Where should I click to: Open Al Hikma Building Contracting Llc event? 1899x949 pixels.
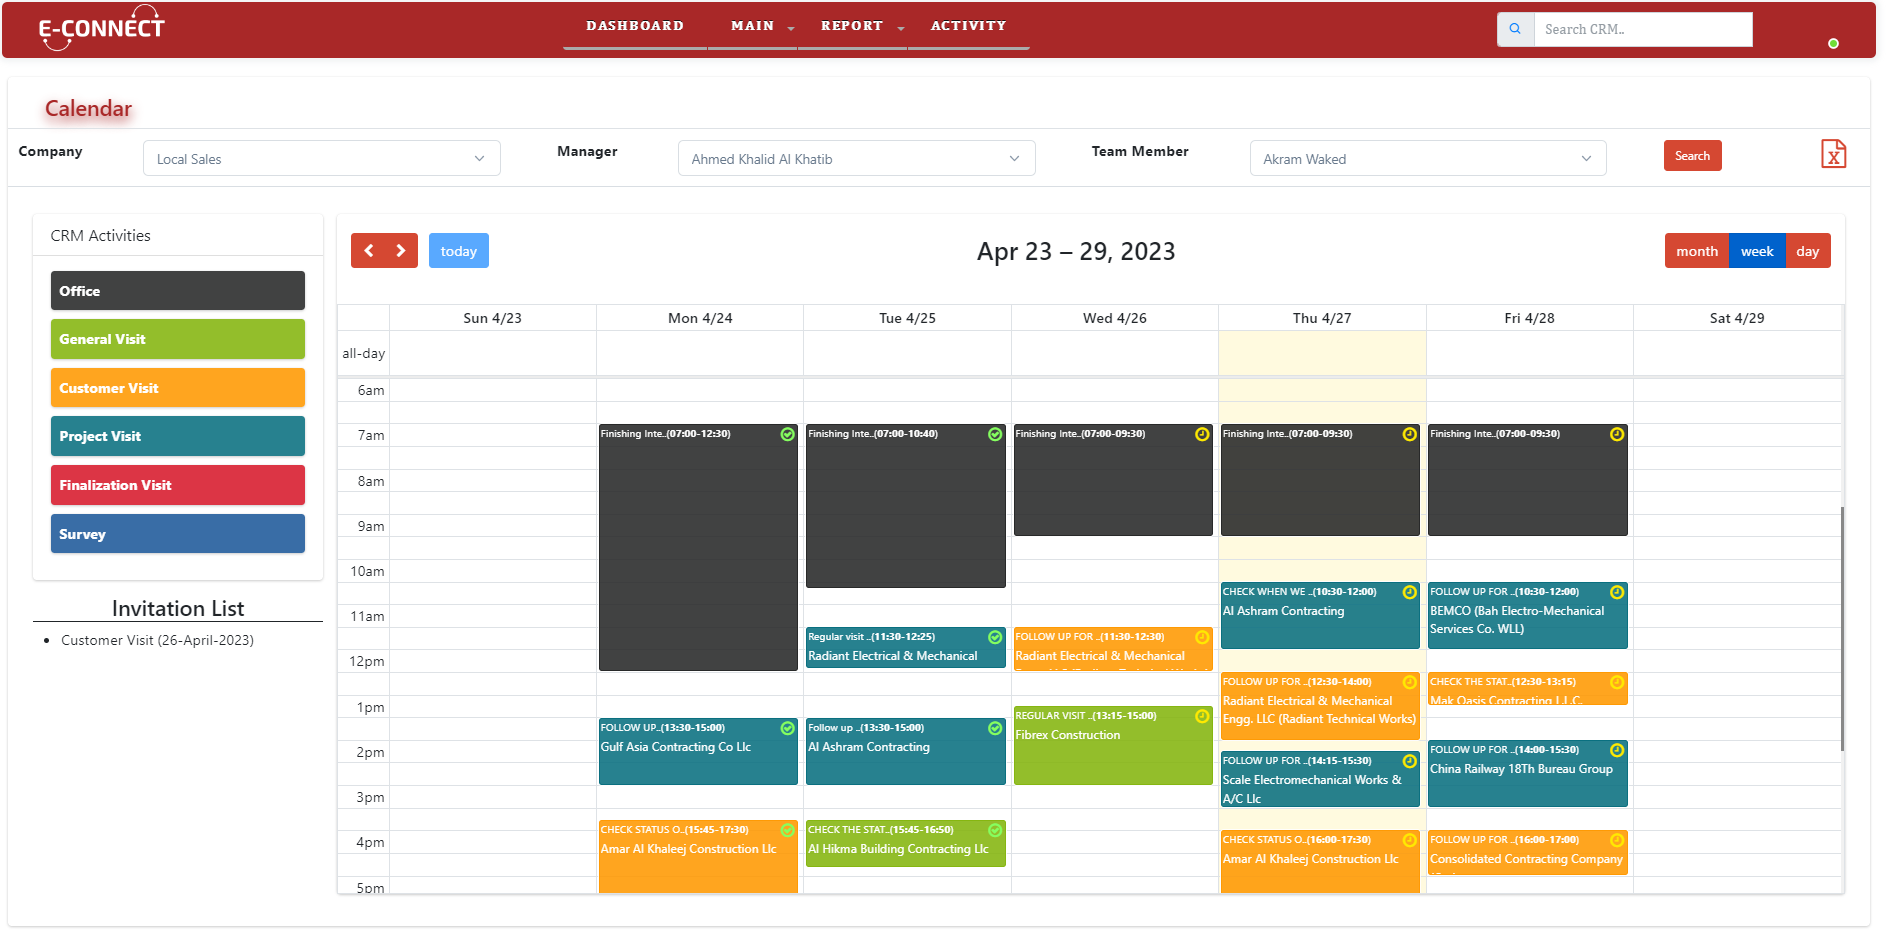905,843
